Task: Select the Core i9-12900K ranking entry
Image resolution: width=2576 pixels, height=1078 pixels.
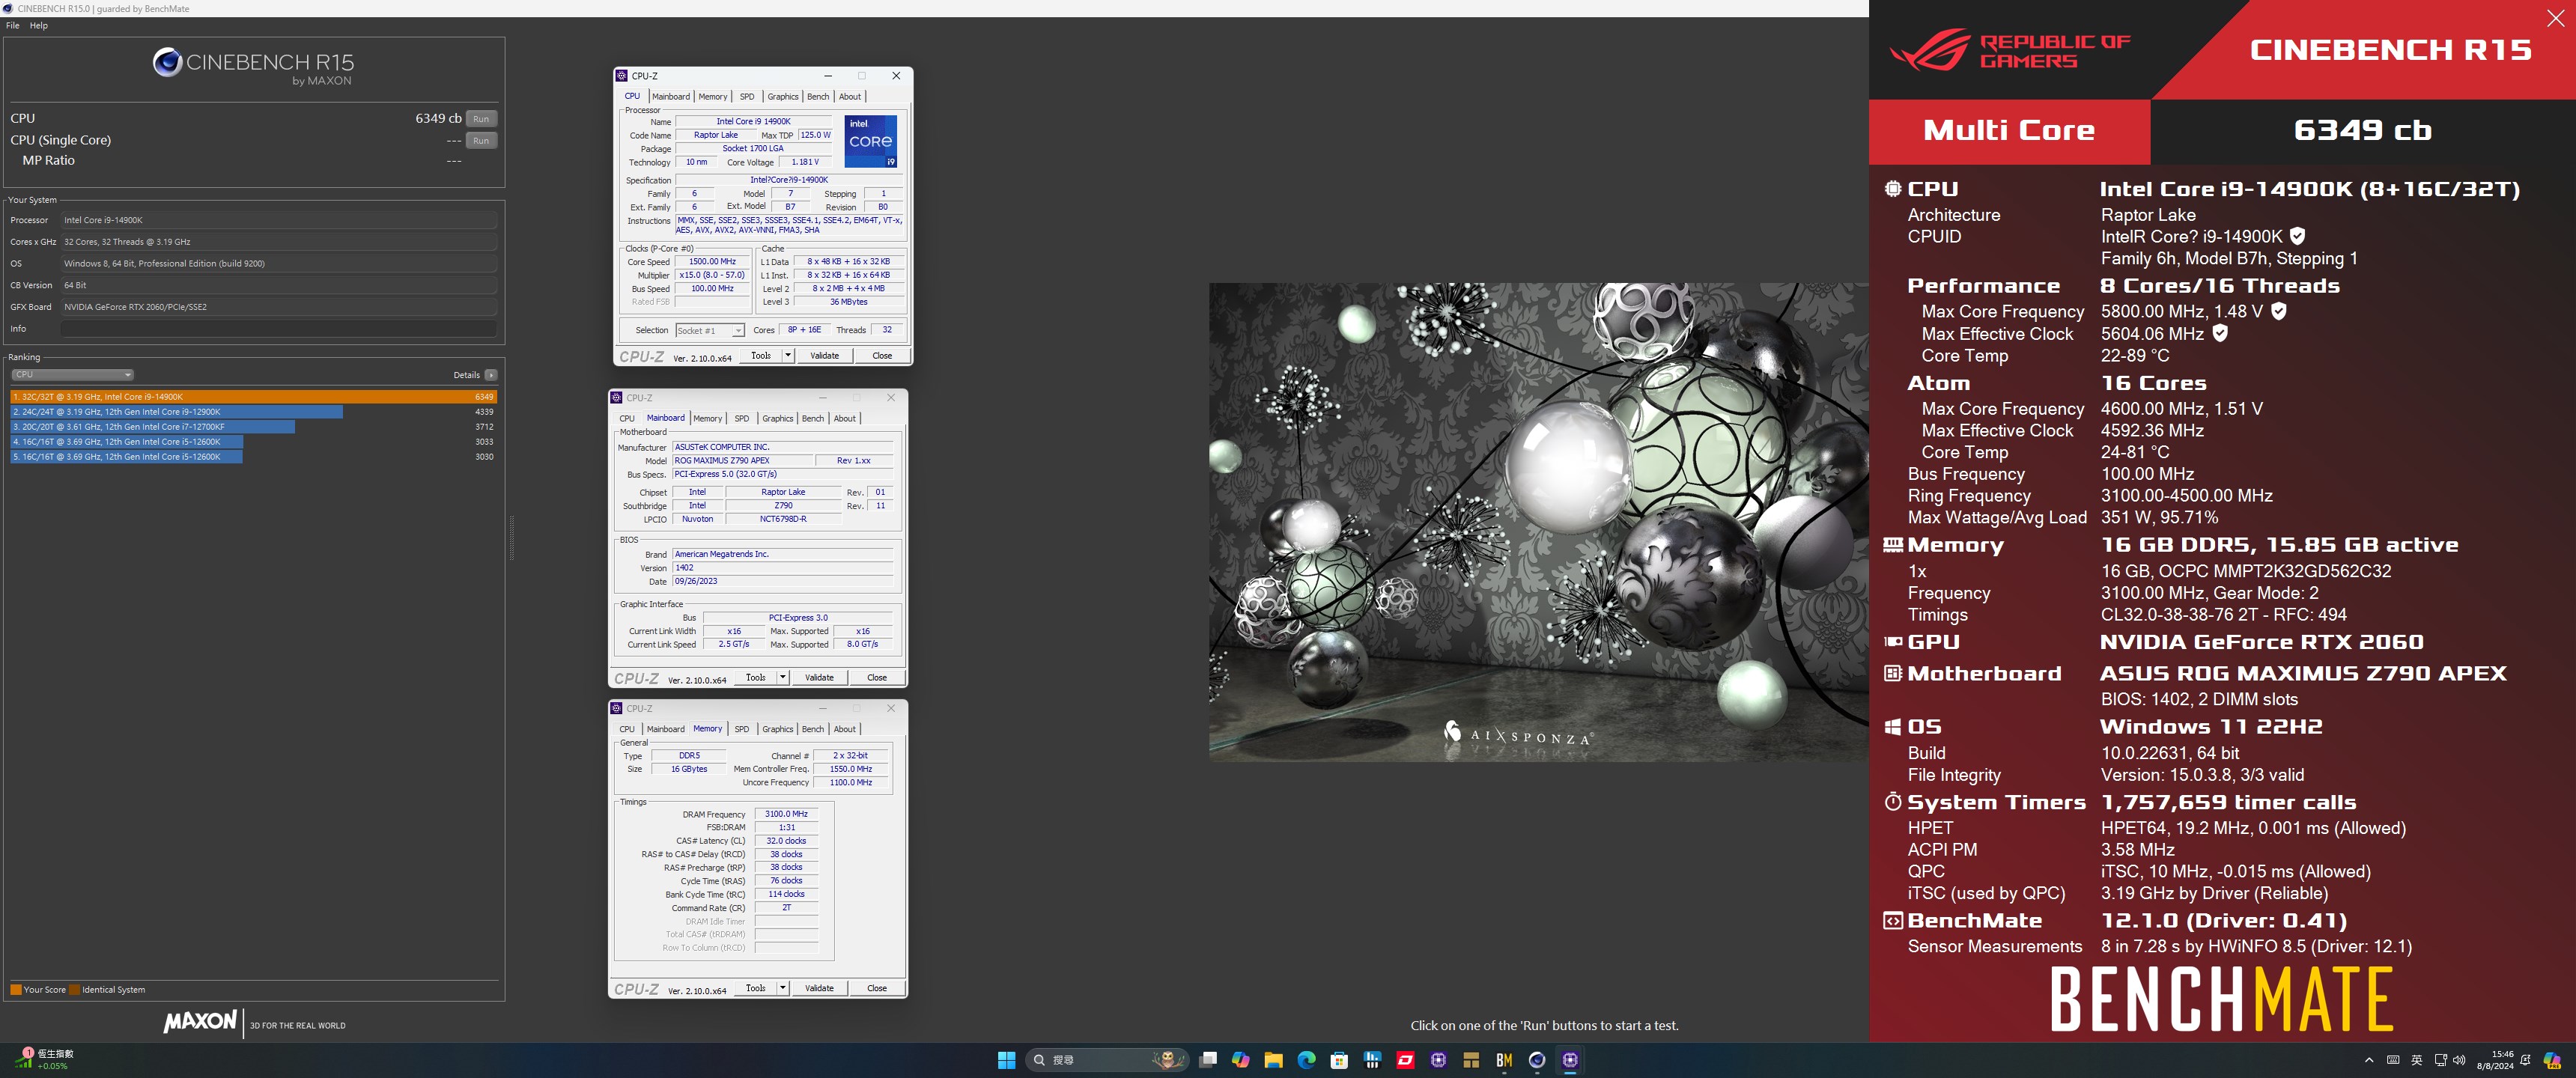Action: pos(254,411)
